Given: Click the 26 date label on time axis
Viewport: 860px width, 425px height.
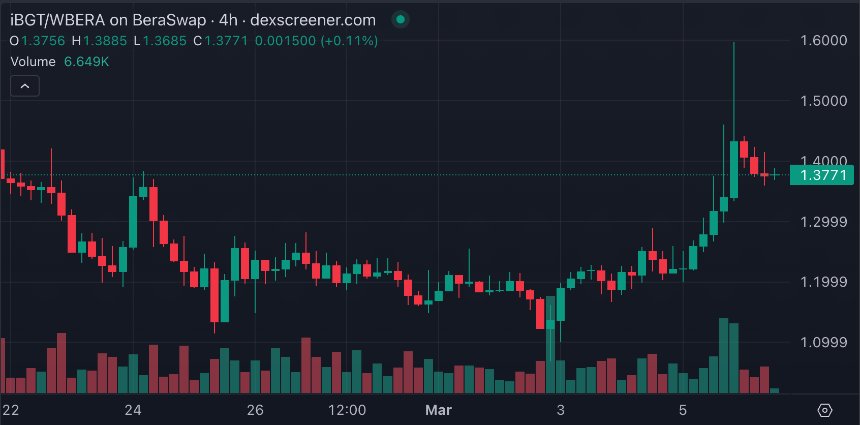Looking at the screenshot, I should pyautogui.click(x=256, y=410).
